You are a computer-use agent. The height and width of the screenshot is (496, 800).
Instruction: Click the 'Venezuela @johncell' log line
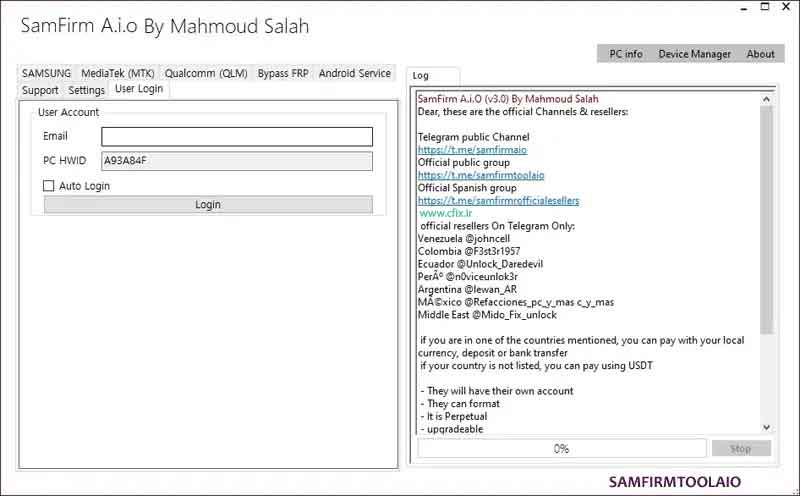[464, 239]
